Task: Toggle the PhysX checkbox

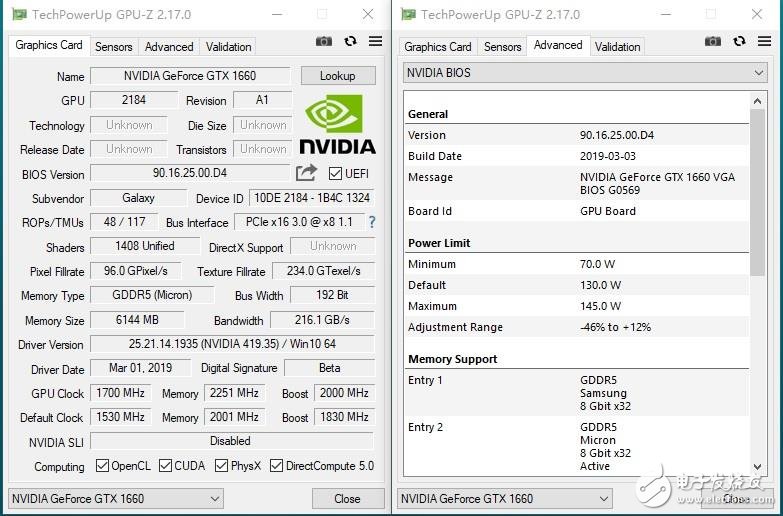Action: click(221, 466)
